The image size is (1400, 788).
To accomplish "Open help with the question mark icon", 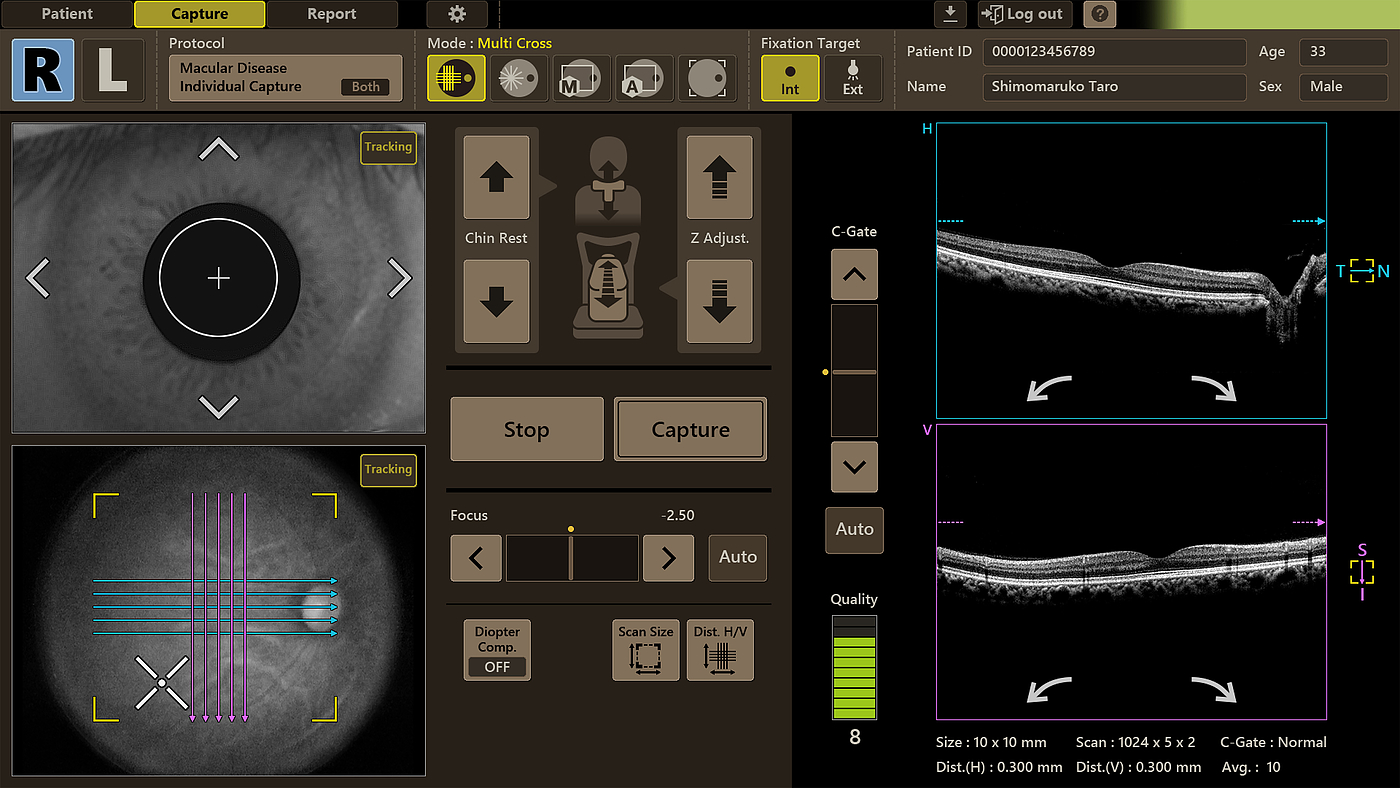I will click(1099, 14).
